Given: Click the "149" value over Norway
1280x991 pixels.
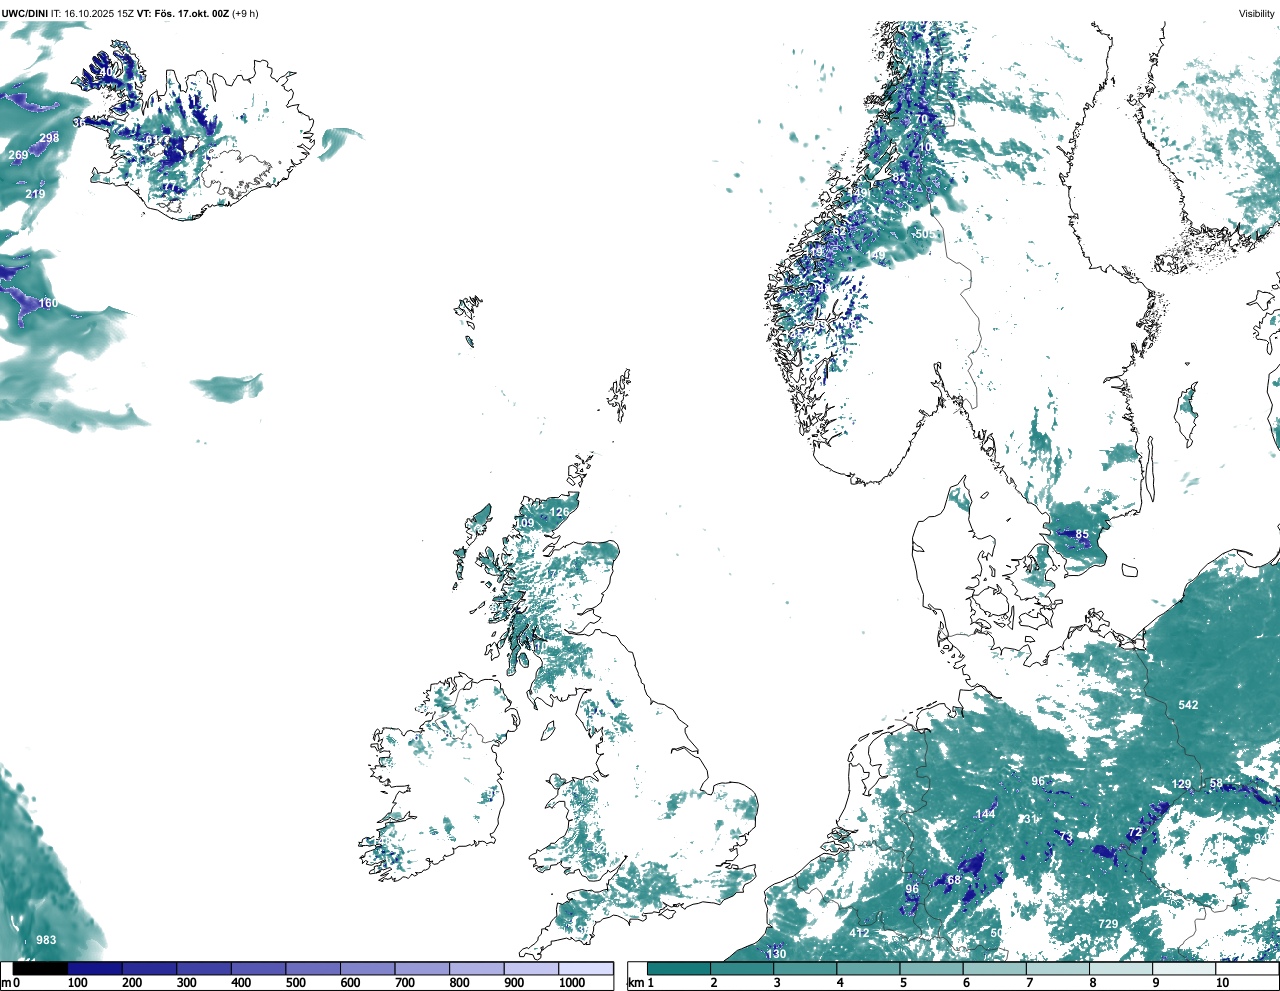Looking at the screenshot, I should 876,256.
